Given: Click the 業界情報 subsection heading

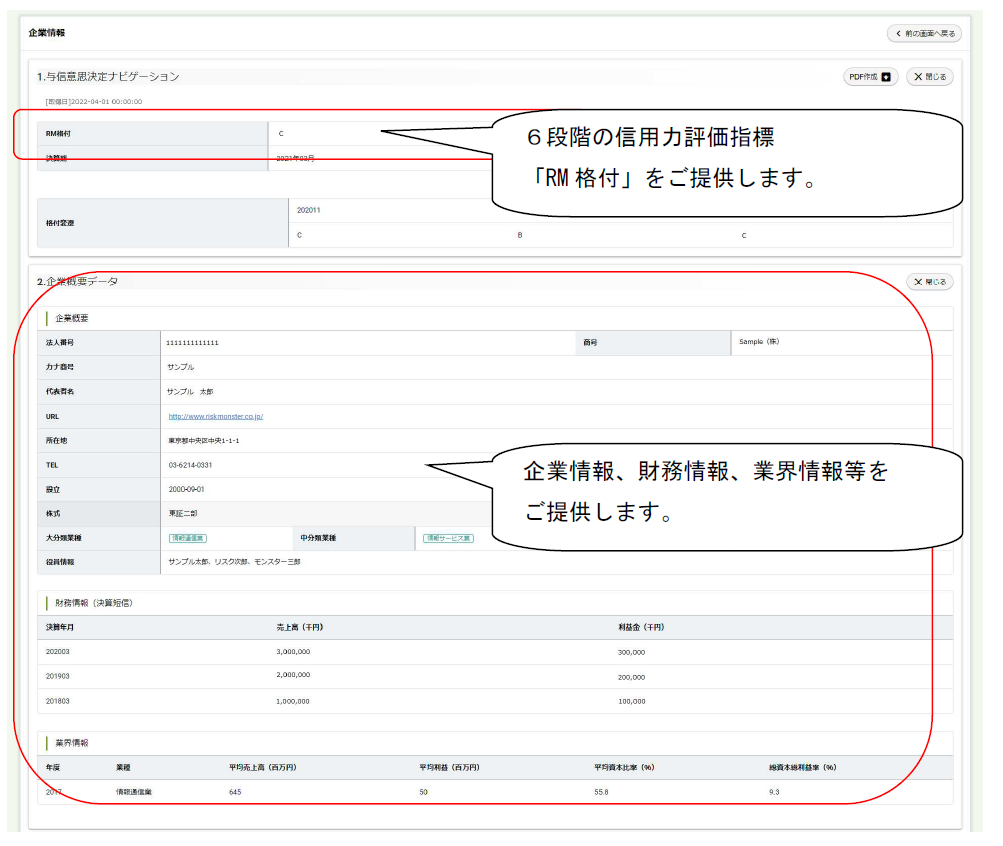Looking at the screenshot, I should click(72, 743).
